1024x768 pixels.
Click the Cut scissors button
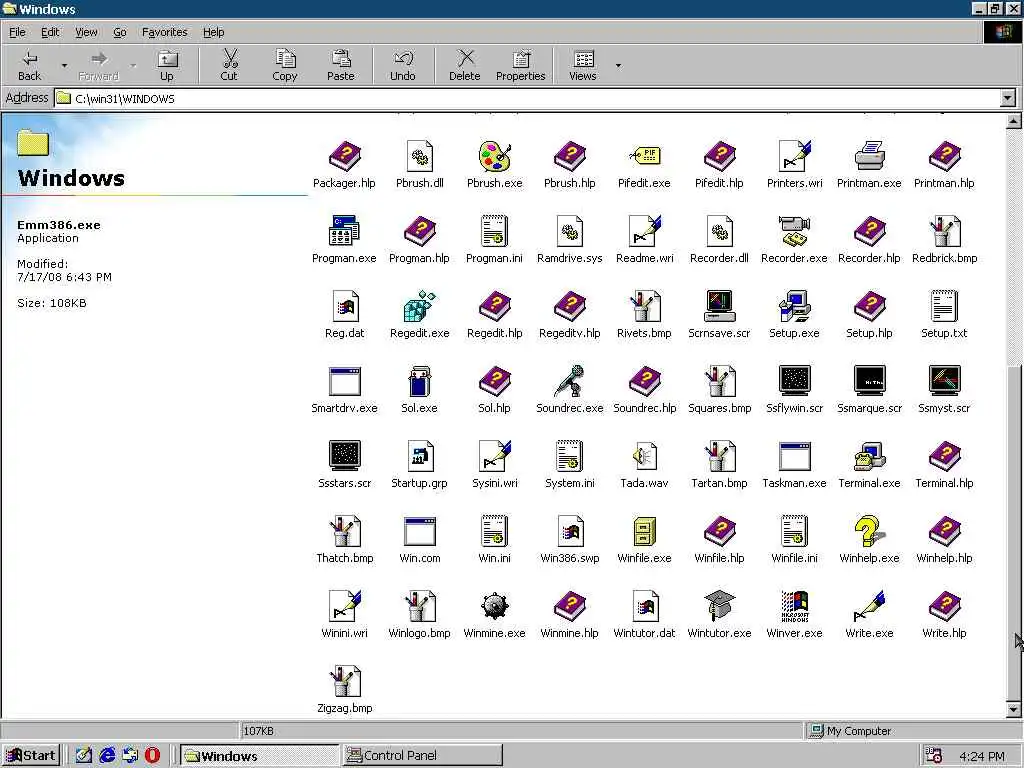point(229,65)
